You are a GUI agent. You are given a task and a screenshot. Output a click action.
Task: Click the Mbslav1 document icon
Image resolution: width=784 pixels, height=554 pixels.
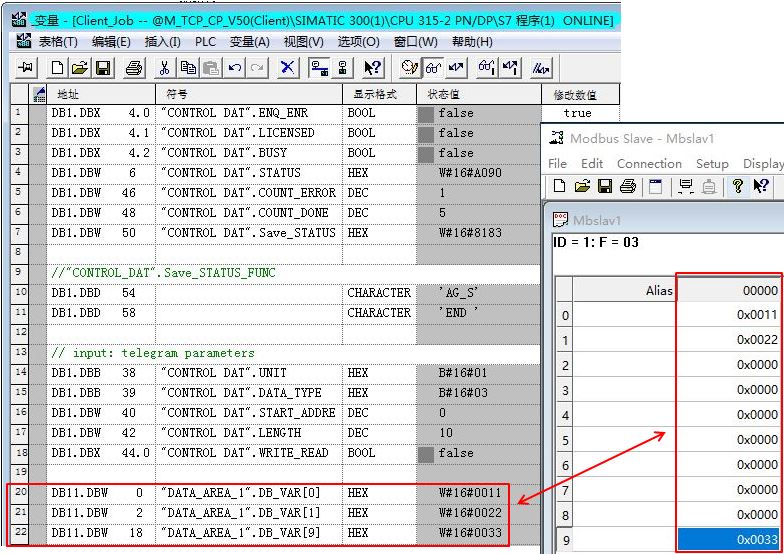coord(560,220)
